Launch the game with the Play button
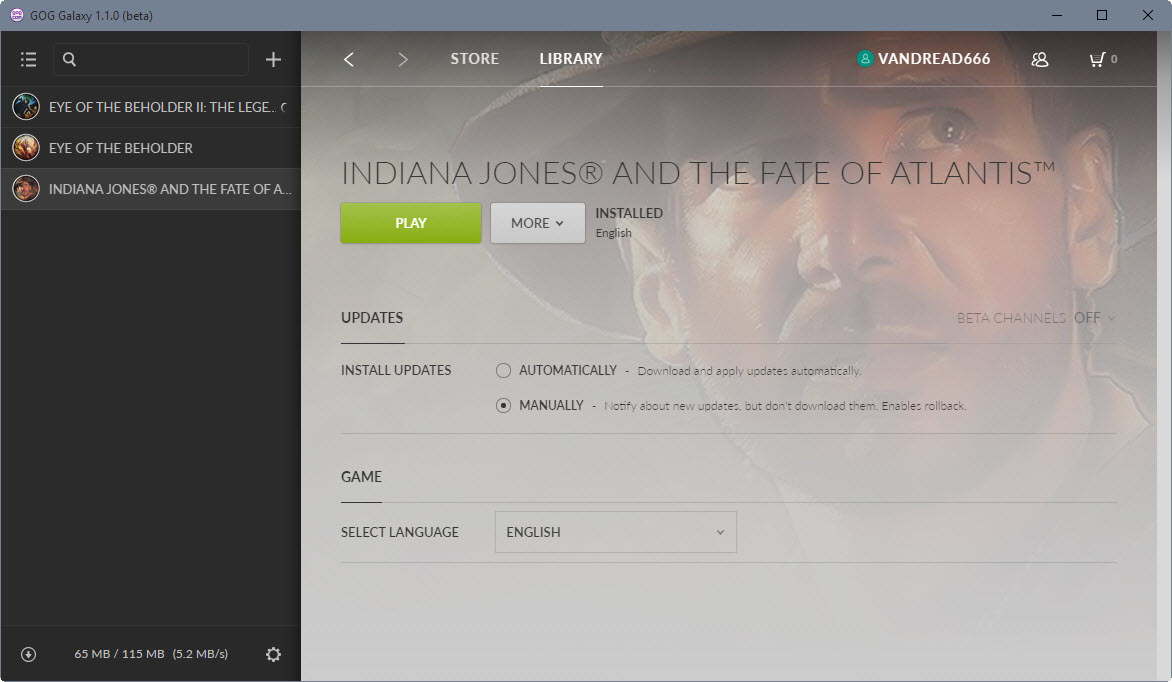Image resolution: width=1172 pixels, height=682 pixels. tap(411, 223)
